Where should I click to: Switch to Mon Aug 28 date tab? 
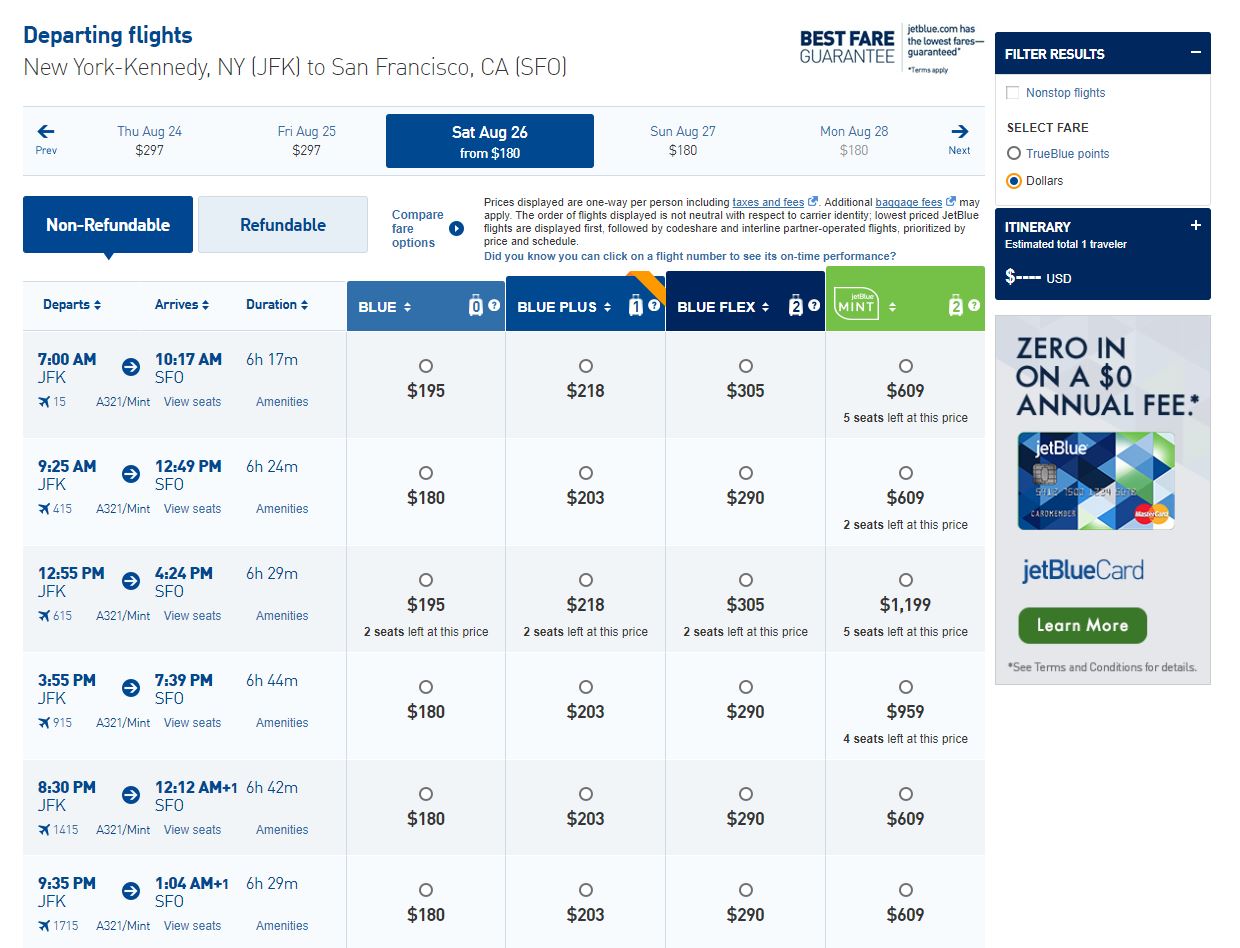point(854,141)
